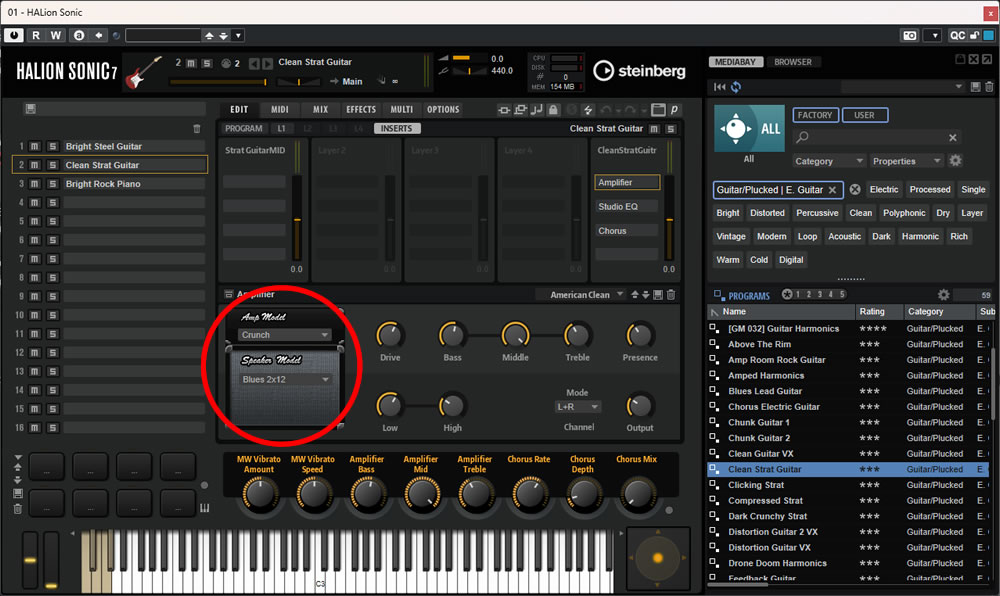Select the Studio EQ insert slot

click(627, 207)
